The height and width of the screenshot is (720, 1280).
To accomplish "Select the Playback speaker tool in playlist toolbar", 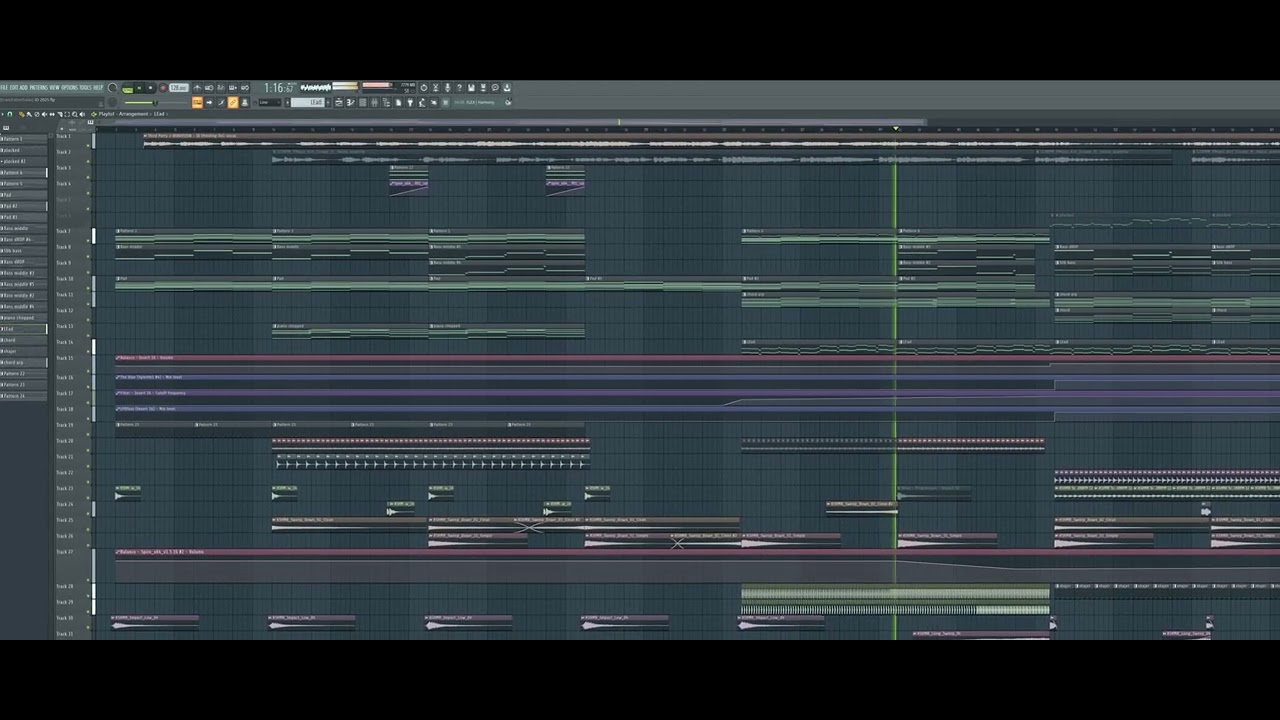I will pos(82,114).
